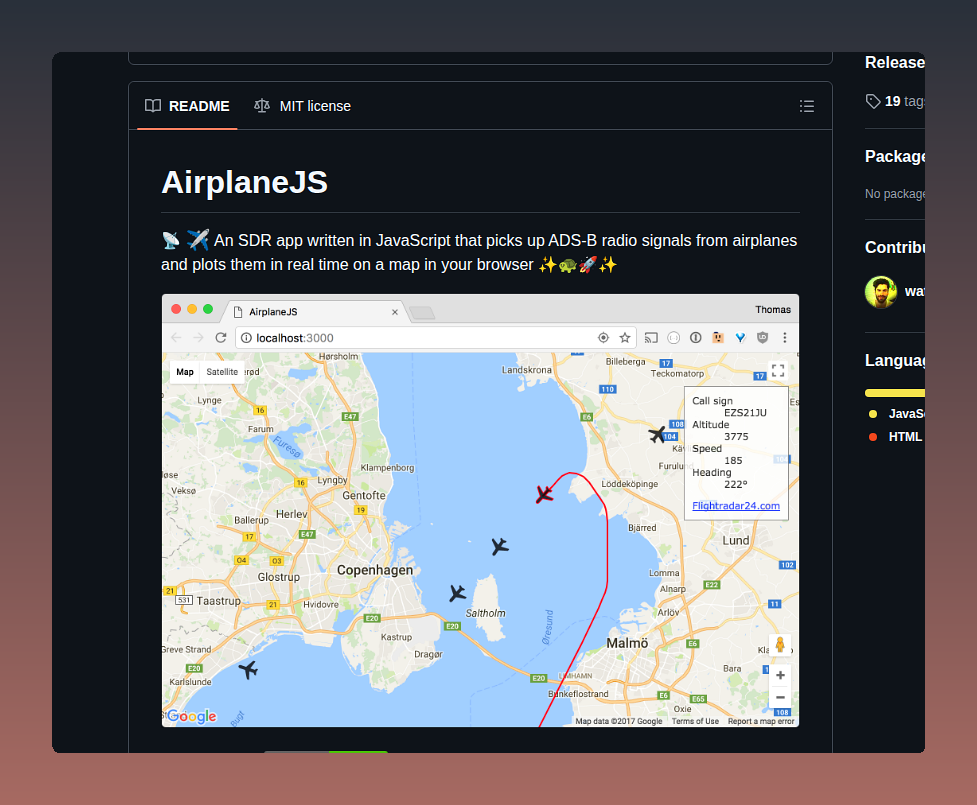977x805 pixels.
Task: Open the 19 tags link
Action: [904, 101]
